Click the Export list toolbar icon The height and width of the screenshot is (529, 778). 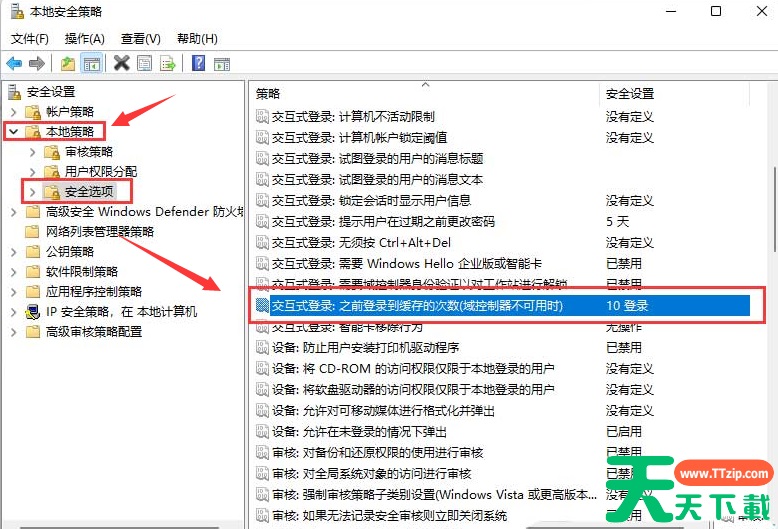tap(168, 64)
